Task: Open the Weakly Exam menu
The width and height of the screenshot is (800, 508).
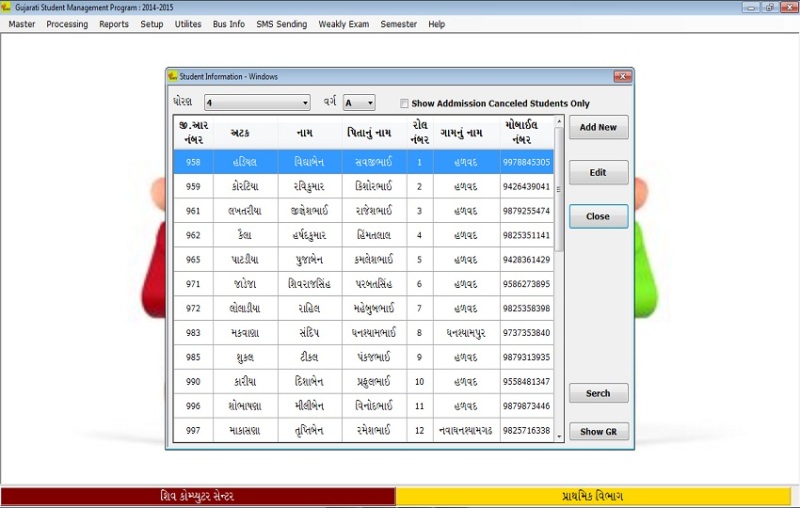Action: pyautogui.click(x=343, y=24)
